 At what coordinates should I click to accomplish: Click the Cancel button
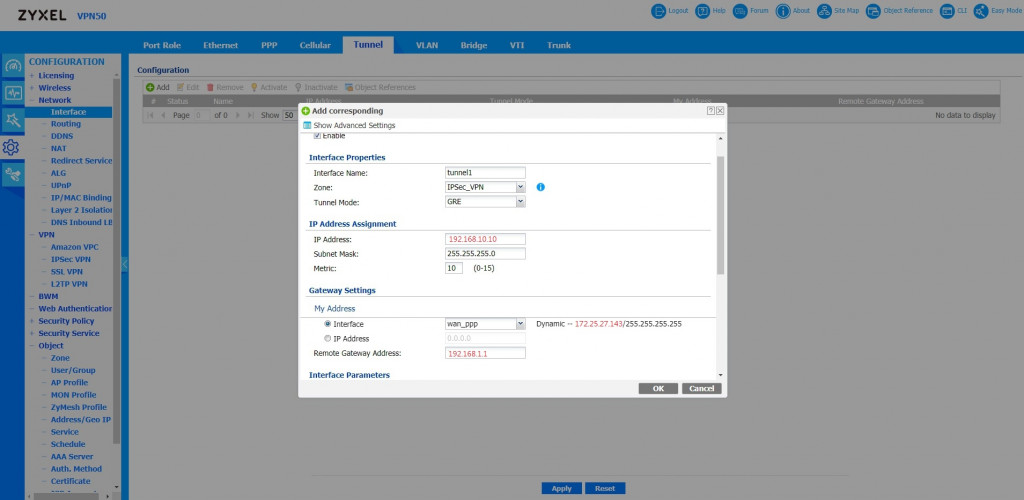click(701, 388)
